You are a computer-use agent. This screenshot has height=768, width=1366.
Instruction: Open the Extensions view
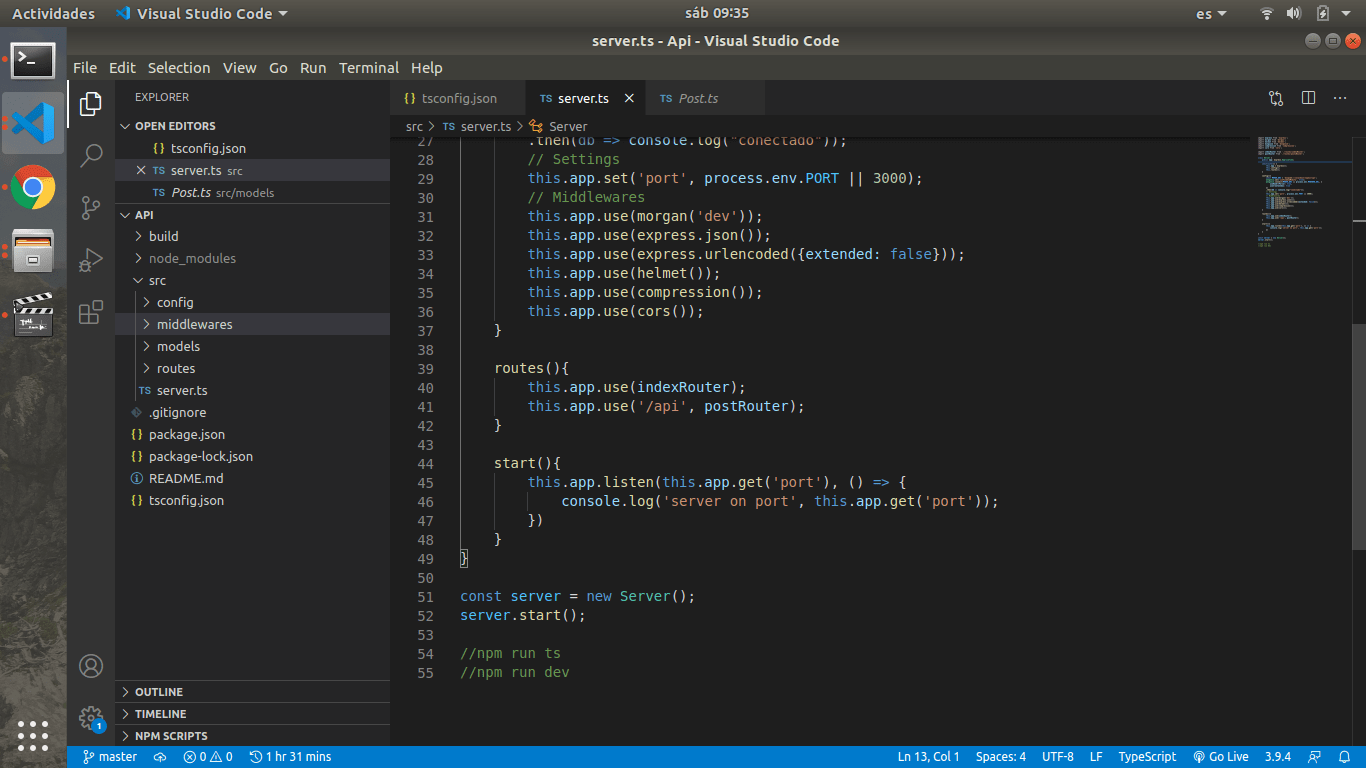coord(91,312)
